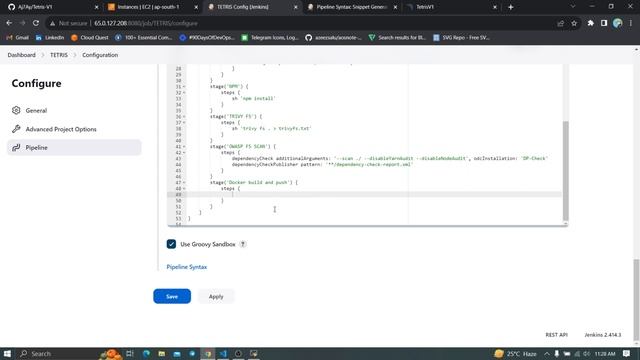Open Visual Studio Code from taskbar
The image size is (640, 360).
pos(223,353)
